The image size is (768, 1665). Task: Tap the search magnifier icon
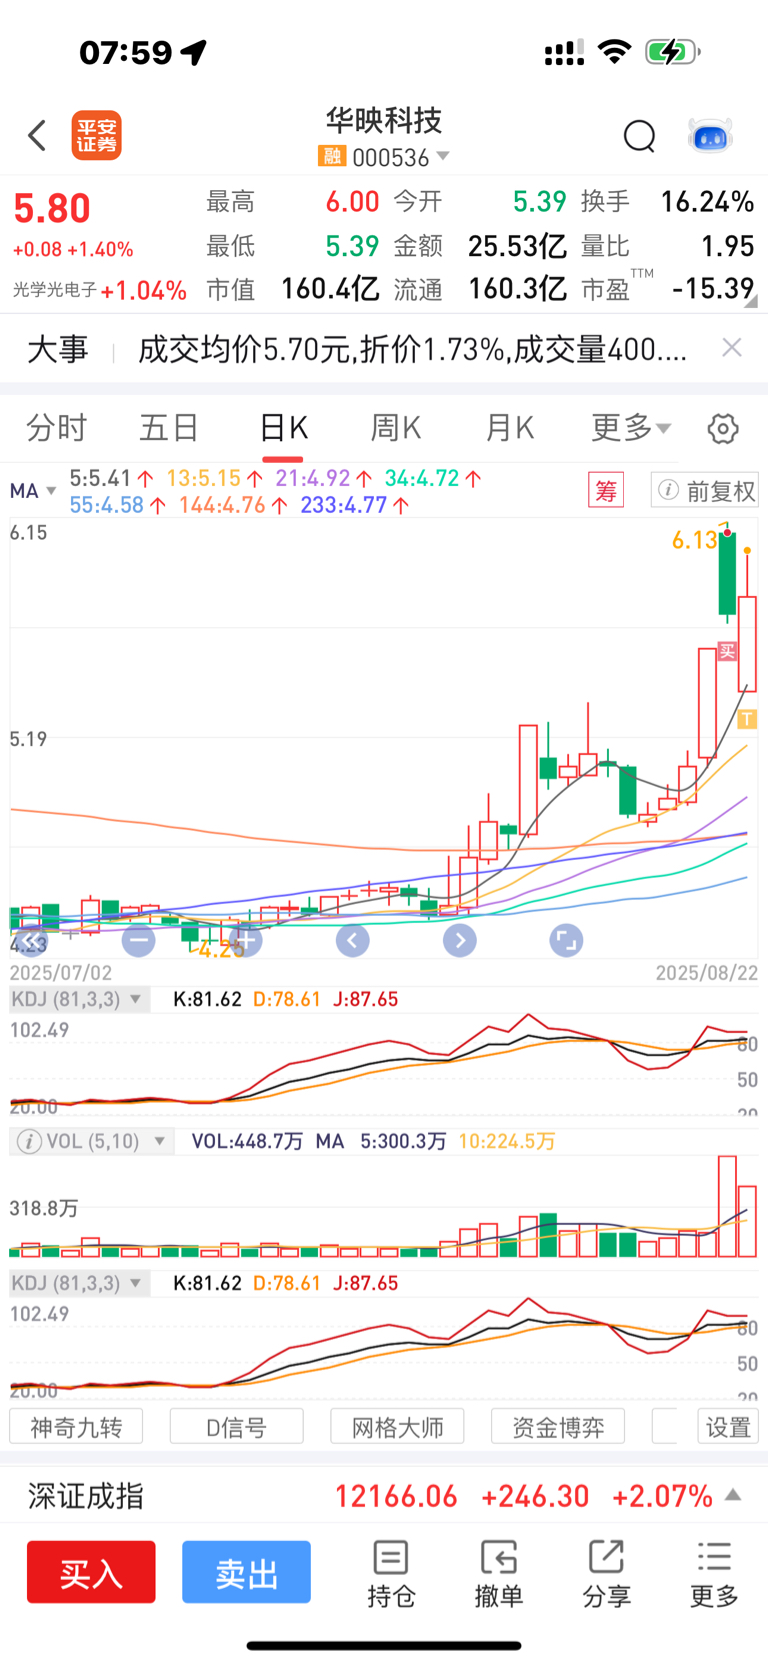coord(639,135)
